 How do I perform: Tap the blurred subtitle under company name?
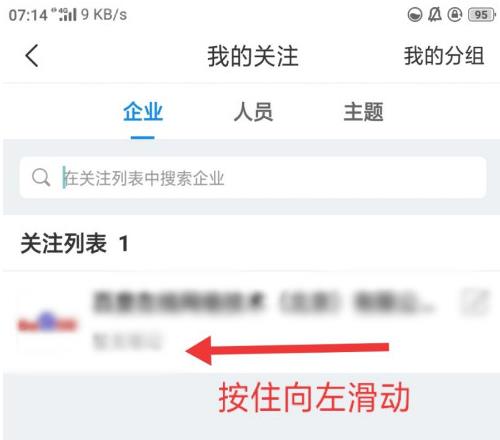(127, 341)
